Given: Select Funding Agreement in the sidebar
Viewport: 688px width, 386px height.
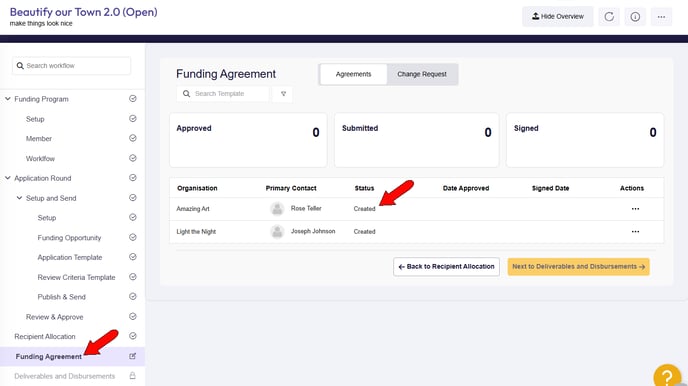Looking at the screenshot, I should click(x=49, y=357).
